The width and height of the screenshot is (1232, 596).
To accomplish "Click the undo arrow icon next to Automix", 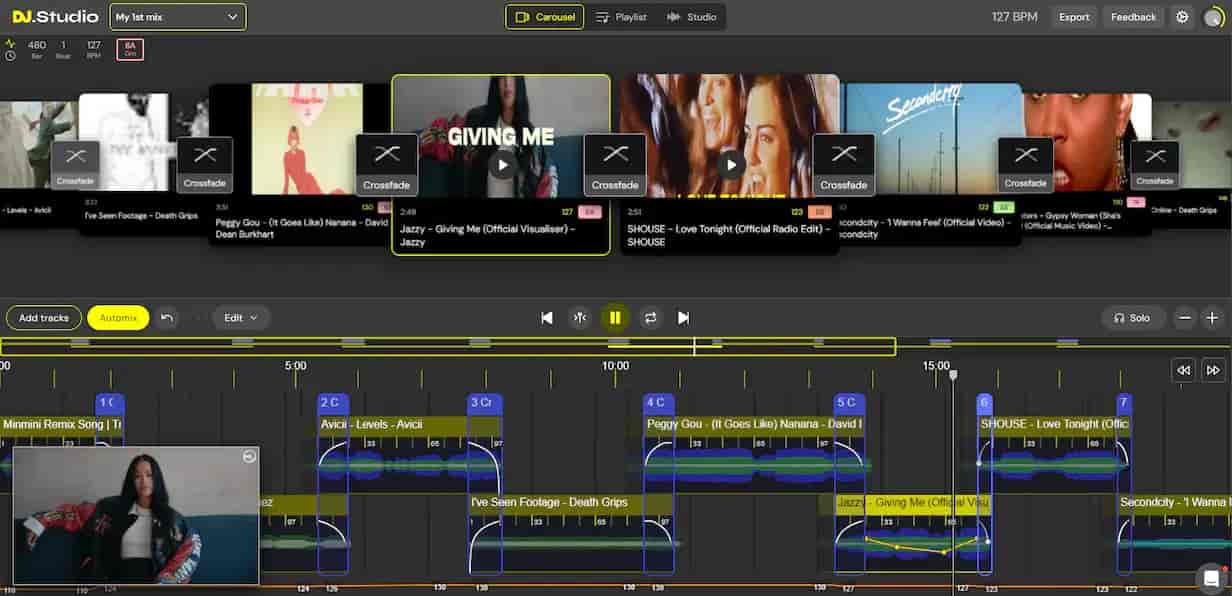I will point(166,317).
